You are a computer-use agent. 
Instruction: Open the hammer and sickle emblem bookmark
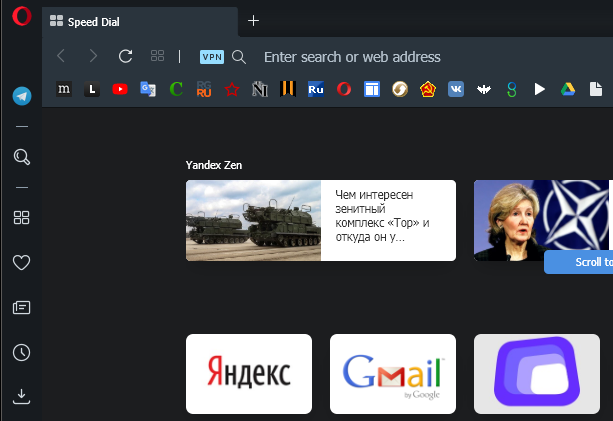coord(428,90)
